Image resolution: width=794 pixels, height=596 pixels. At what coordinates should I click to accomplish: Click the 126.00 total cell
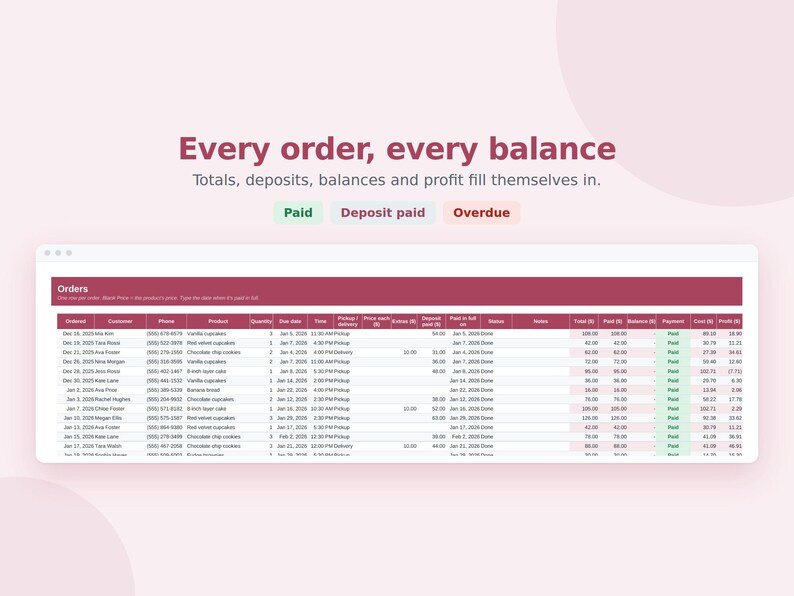[589, 418]
